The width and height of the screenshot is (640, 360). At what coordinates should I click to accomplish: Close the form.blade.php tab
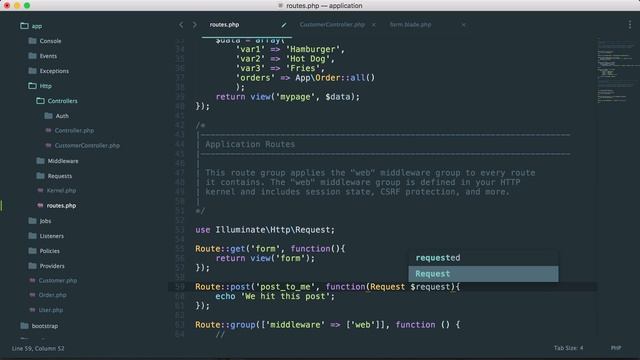[463, 25]
